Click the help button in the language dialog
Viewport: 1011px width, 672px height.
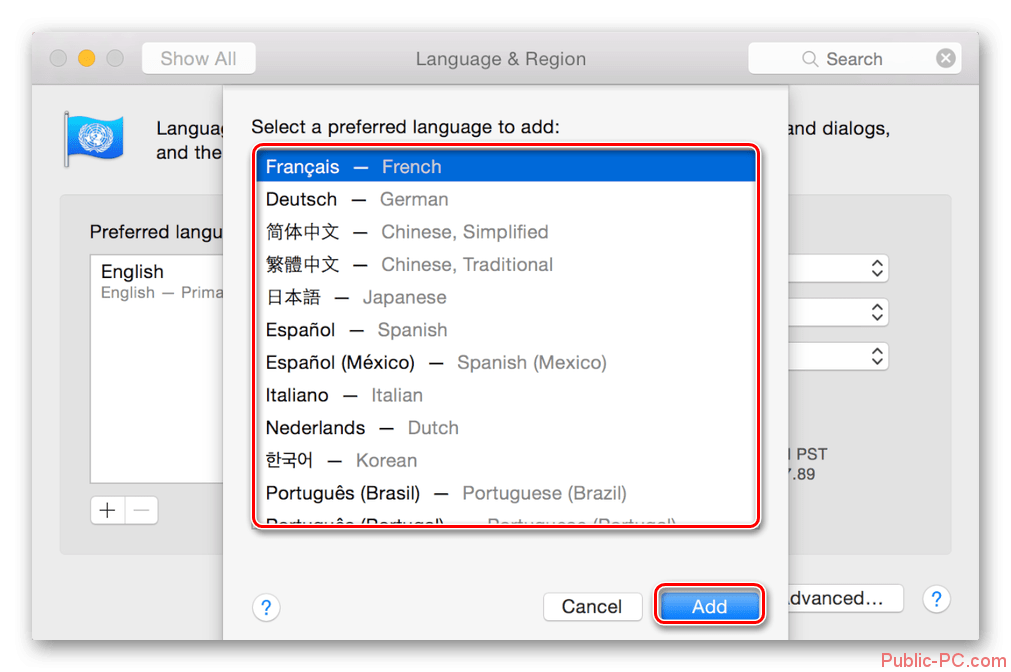[x=266, y=606]
